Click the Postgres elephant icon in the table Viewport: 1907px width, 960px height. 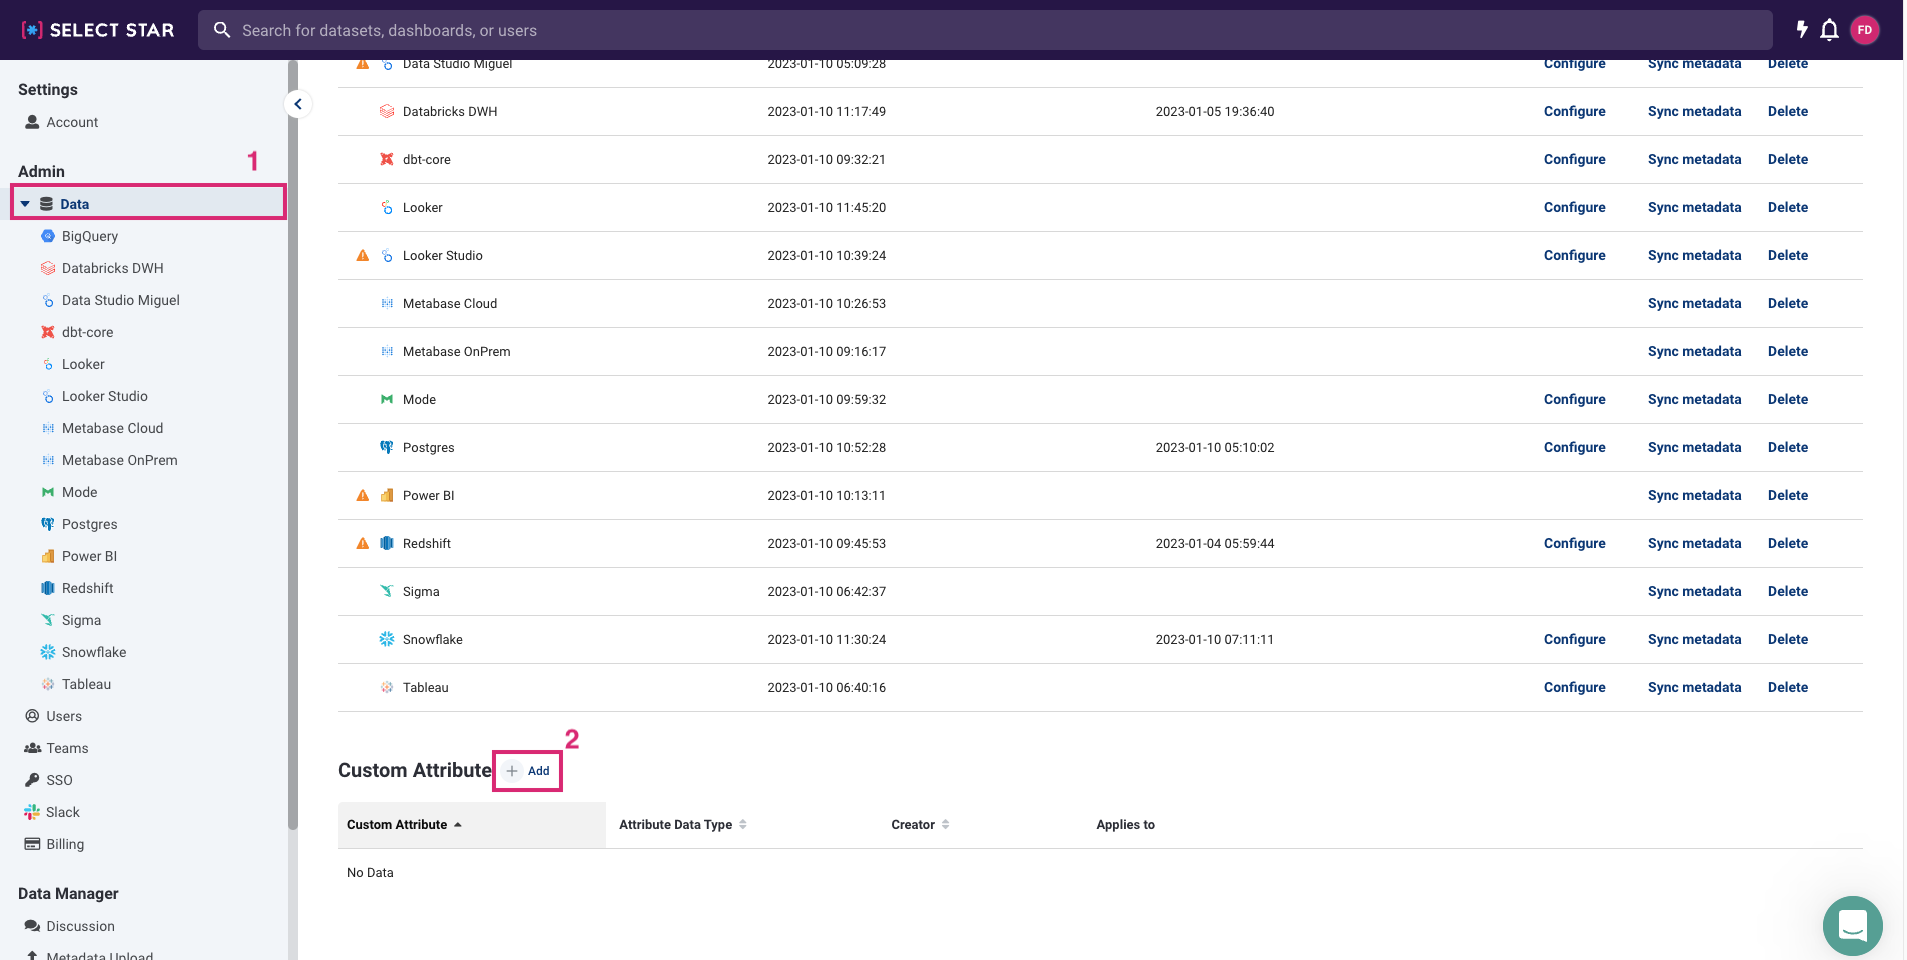[387, 447]
